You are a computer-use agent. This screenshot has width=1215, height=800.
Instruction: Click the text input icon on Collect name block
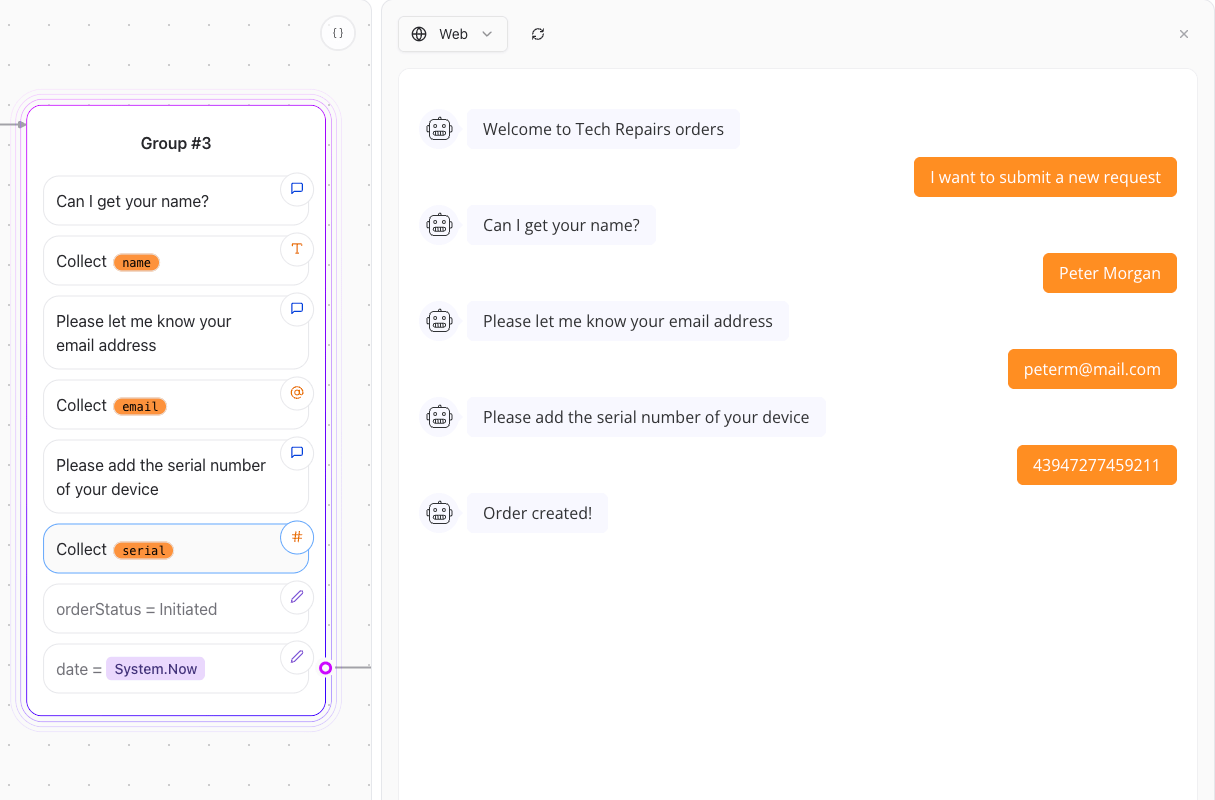pos(297,249)
